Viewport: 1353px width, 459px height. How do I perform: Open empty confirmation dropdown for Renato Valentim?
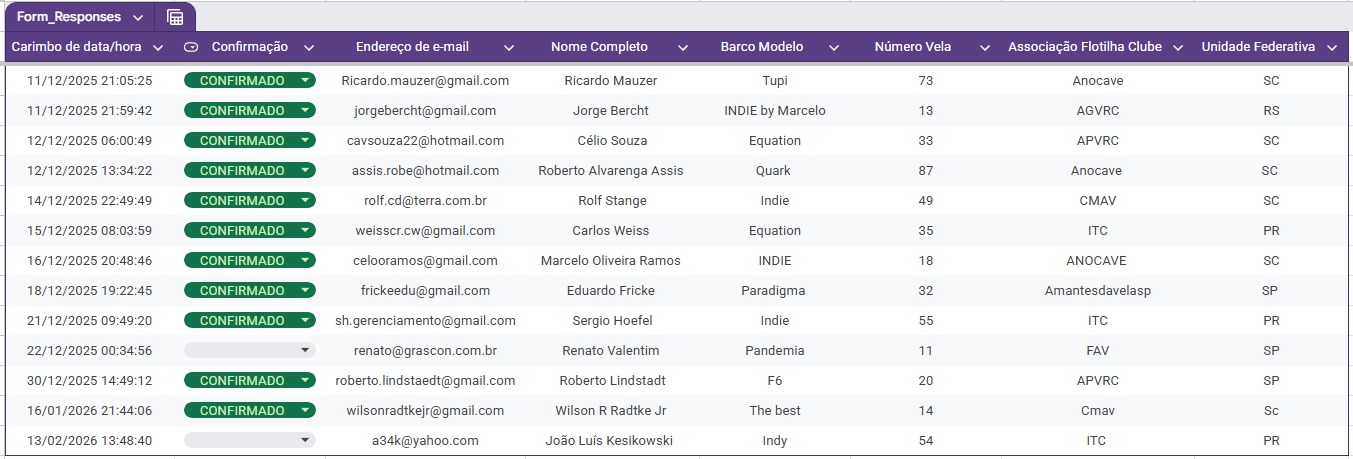(305, 351)
